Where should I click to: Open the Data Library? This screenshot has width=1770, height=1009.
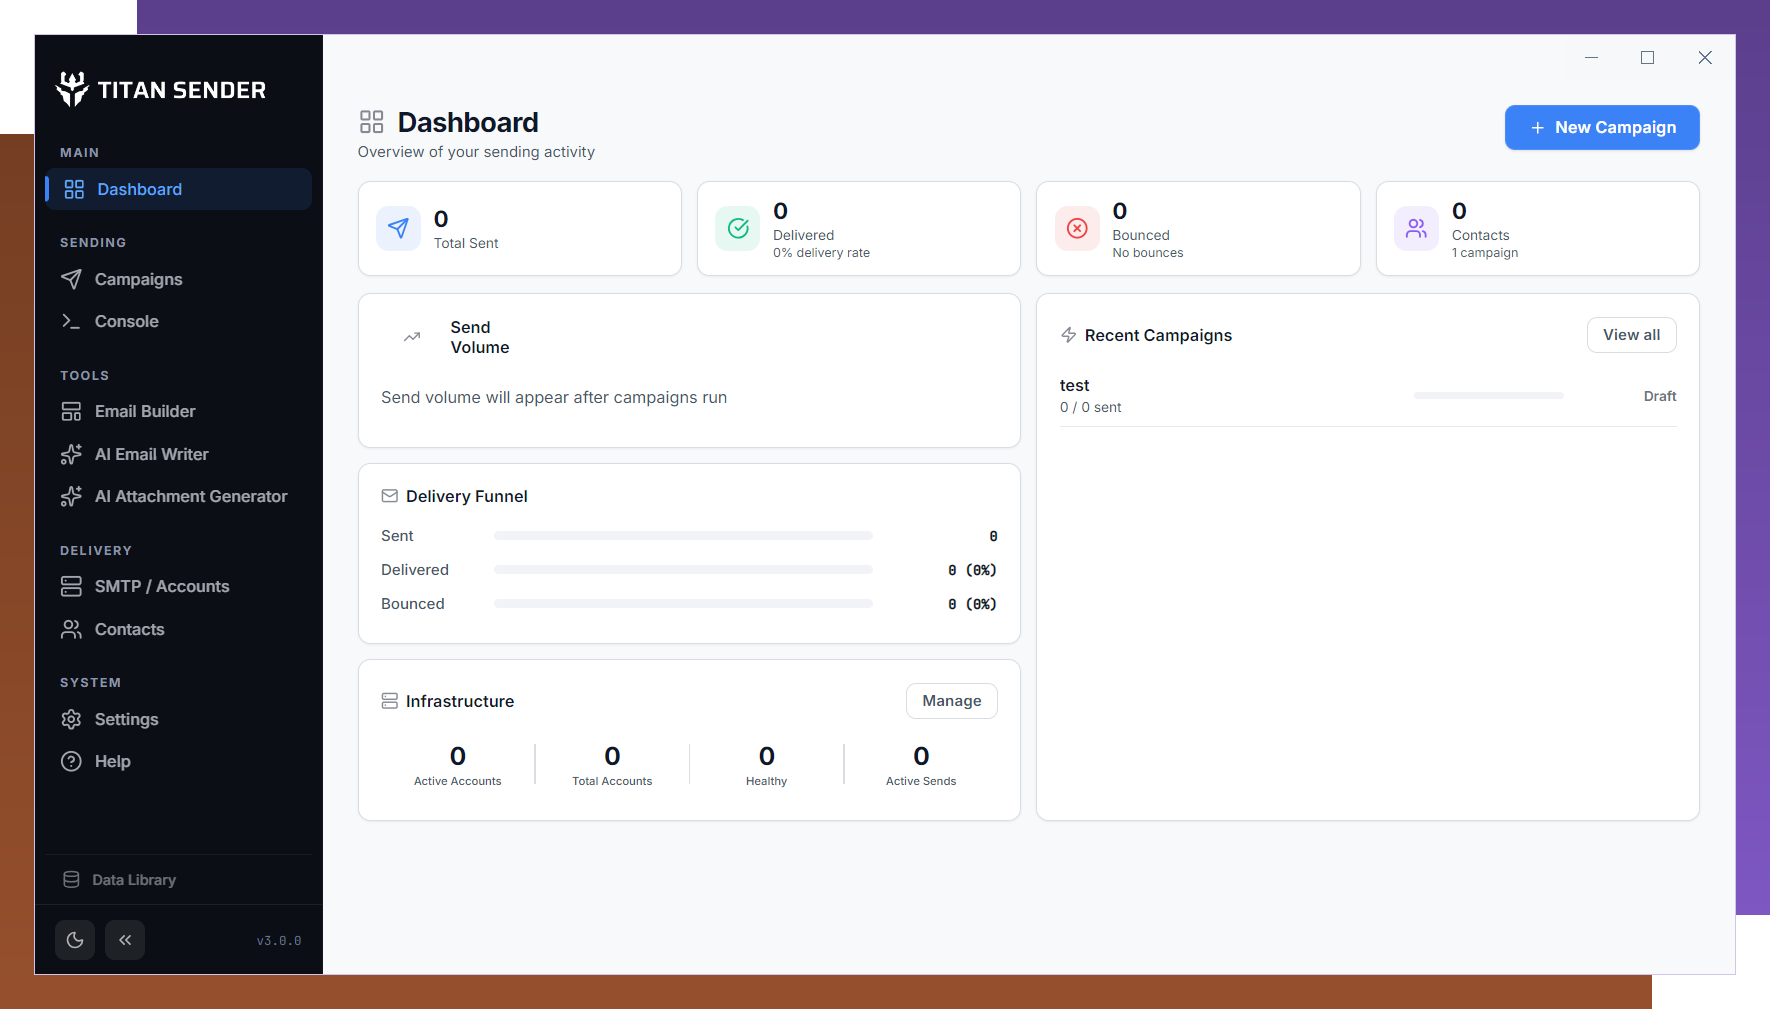[134, 879]
